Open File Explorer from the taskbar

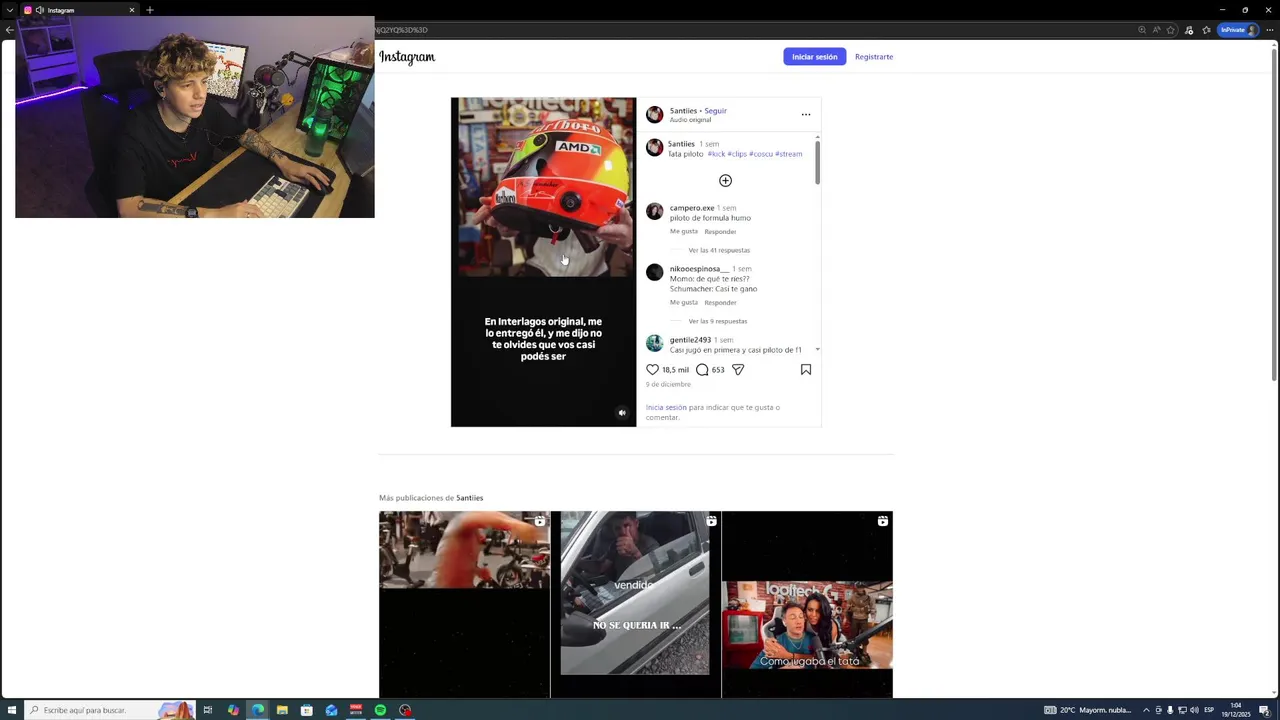coord(282,710)
